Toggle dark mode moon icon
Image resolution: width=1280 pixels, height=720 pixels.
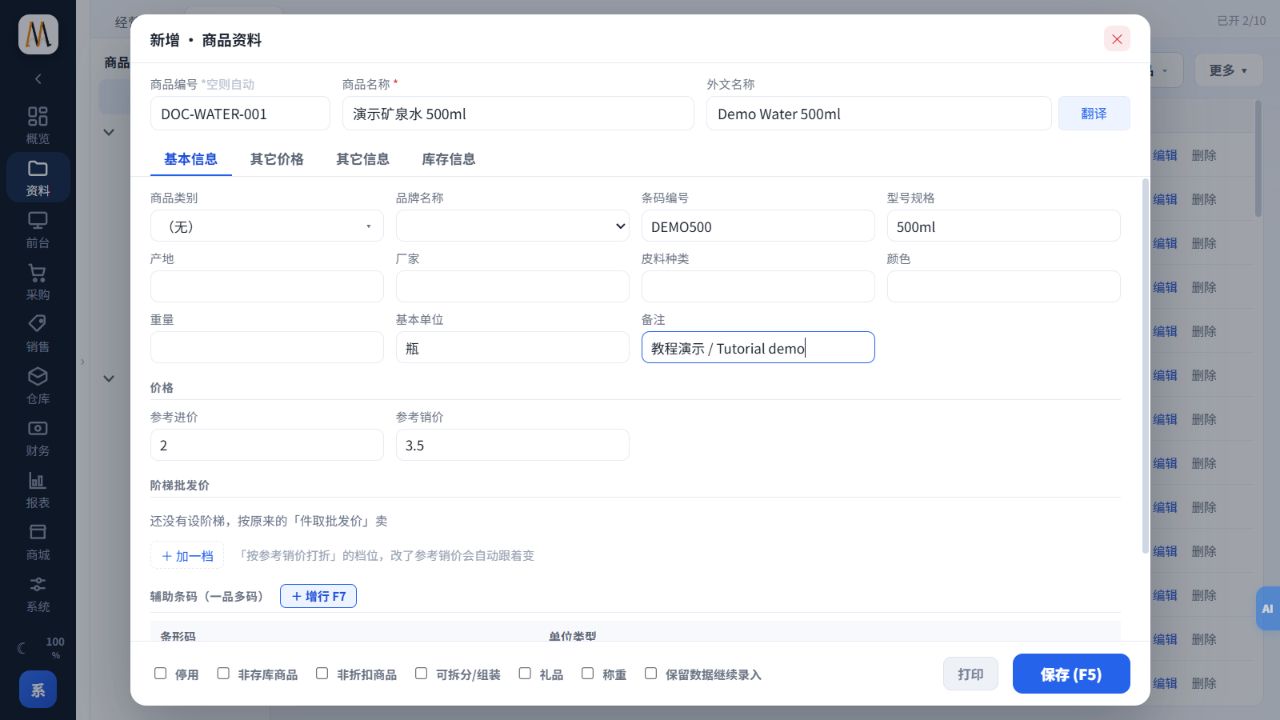(21, 648)
